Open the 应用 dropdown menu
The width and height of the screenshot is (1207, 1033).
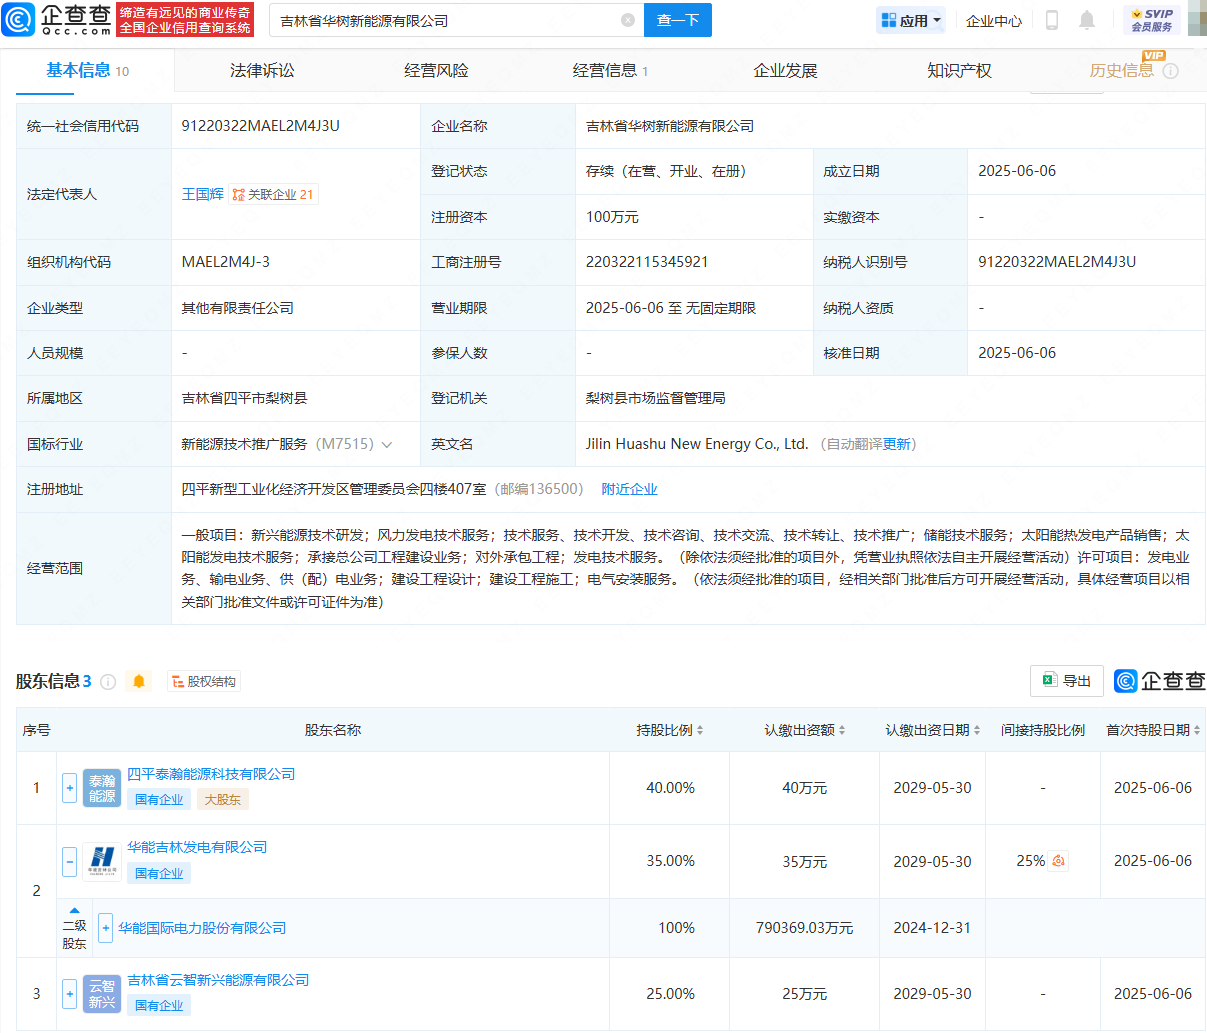click(911, 20)
